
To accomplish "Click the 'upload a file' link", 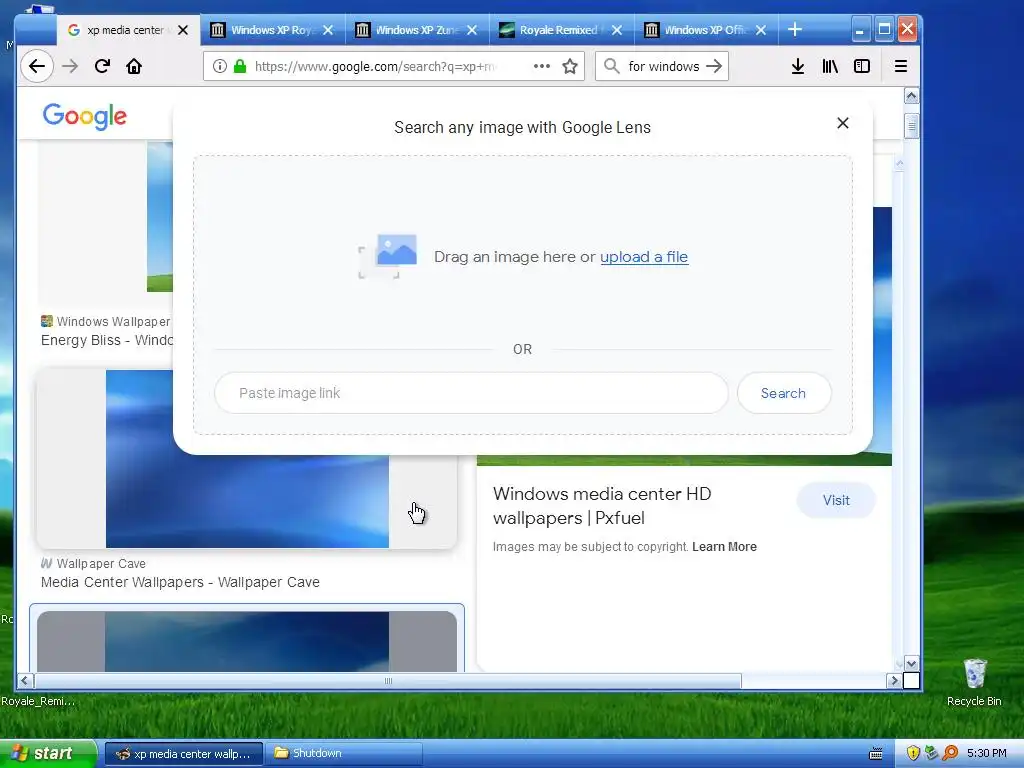I will pos(644,257).
